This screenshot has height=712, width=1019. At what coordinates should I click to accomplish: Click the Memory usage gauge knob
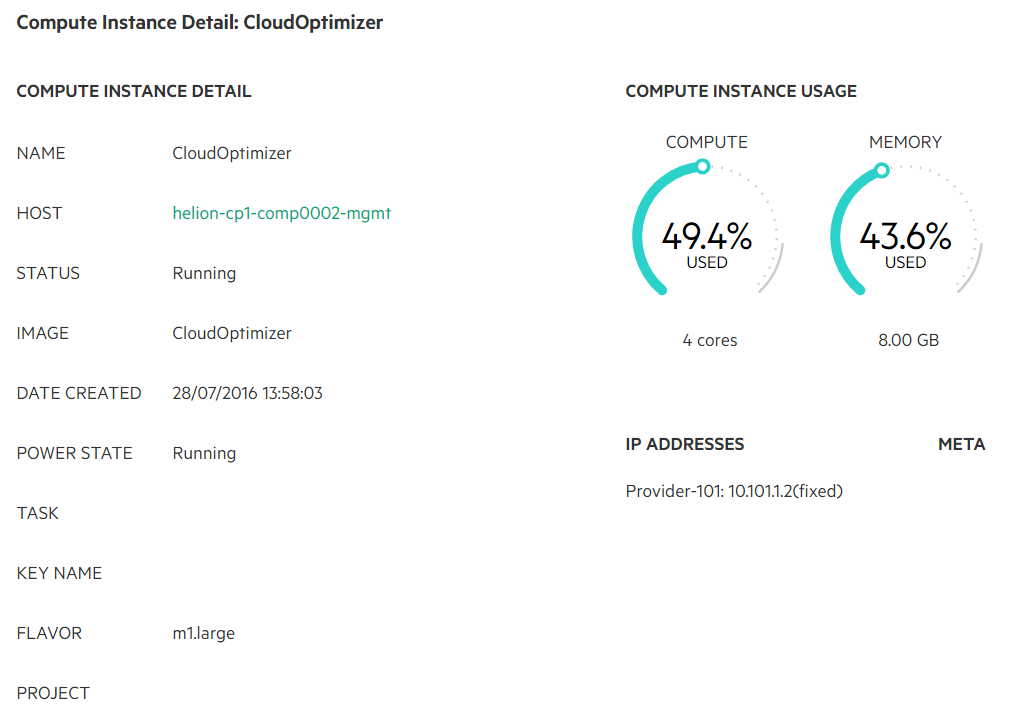[x=882, y=170]
